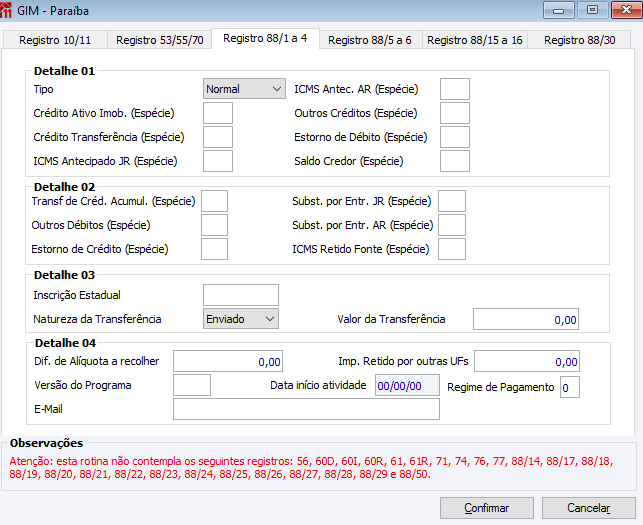
Task: Select the Outros Créditos (Espécie) field
Action: click(455, 113)
